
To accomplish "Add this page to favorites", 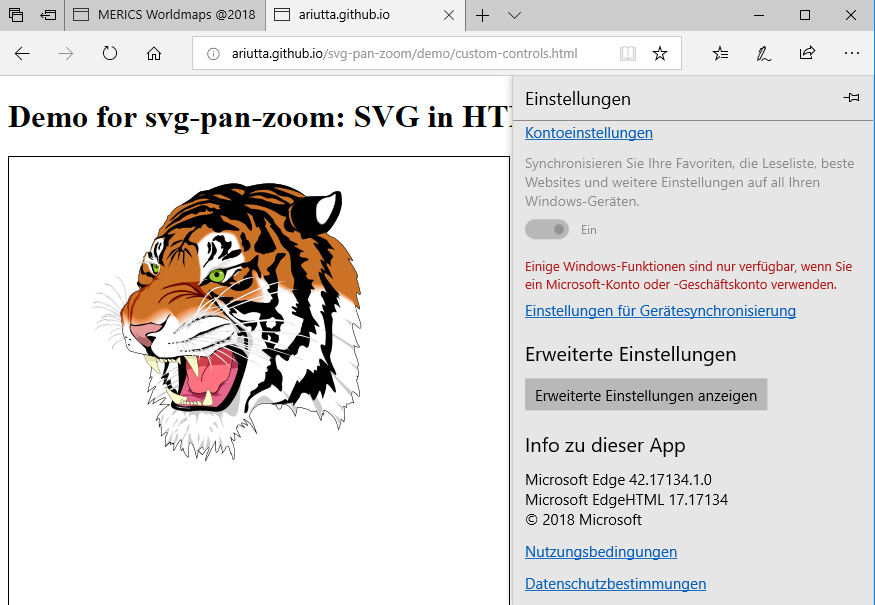I will tap(660, 53).
